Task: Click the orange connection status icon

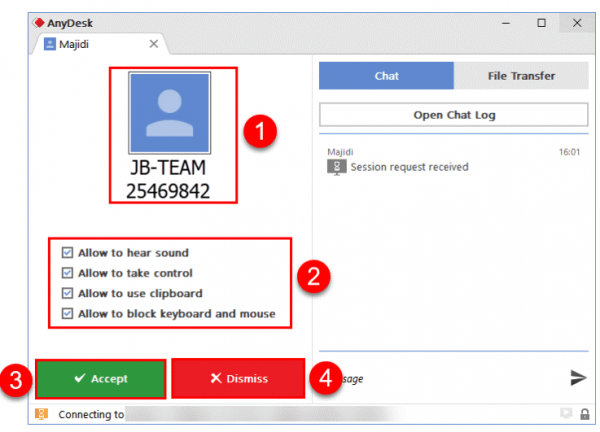Action: (x=41, y=414)
